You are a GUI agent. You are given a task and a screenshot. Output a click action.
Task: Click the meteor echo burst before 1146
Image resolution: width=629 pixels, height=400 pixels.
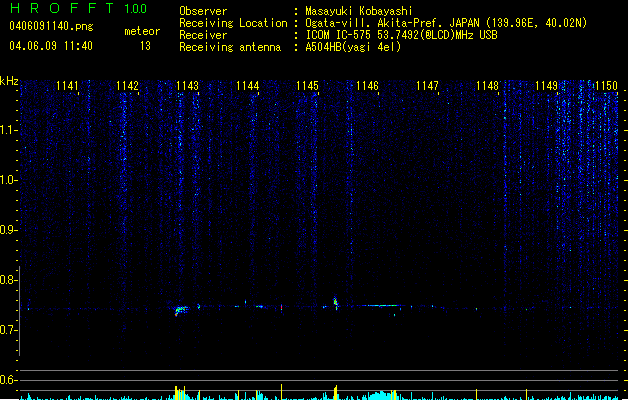(336, 303)
